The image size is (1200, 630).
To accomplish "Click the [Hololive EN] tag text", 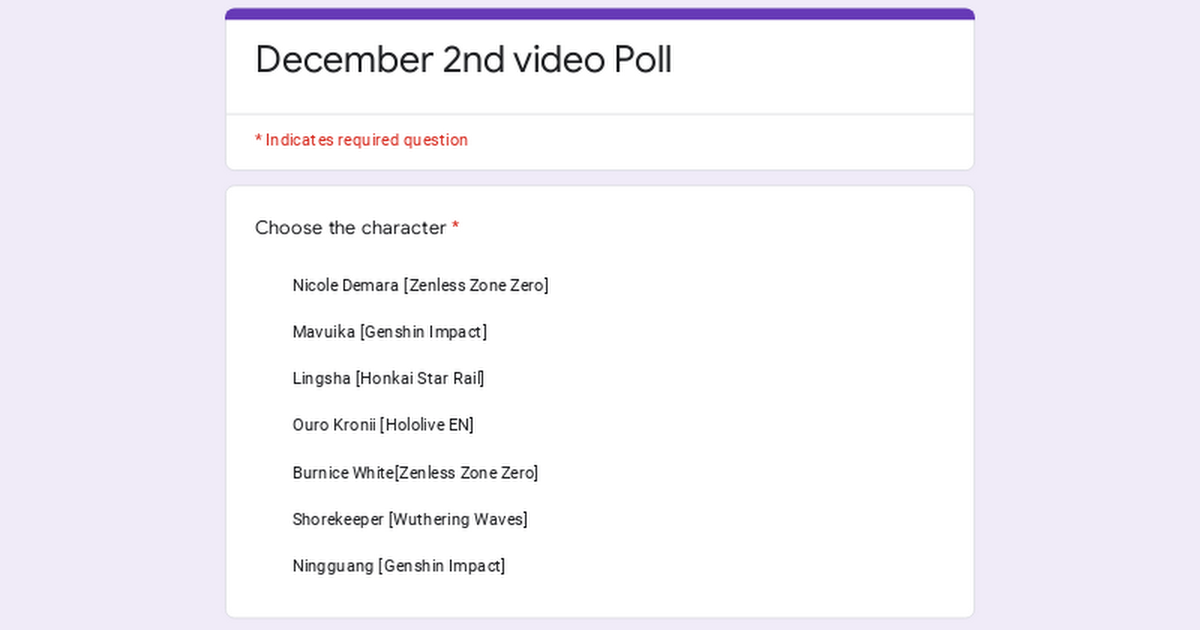I will pos(427,425).
